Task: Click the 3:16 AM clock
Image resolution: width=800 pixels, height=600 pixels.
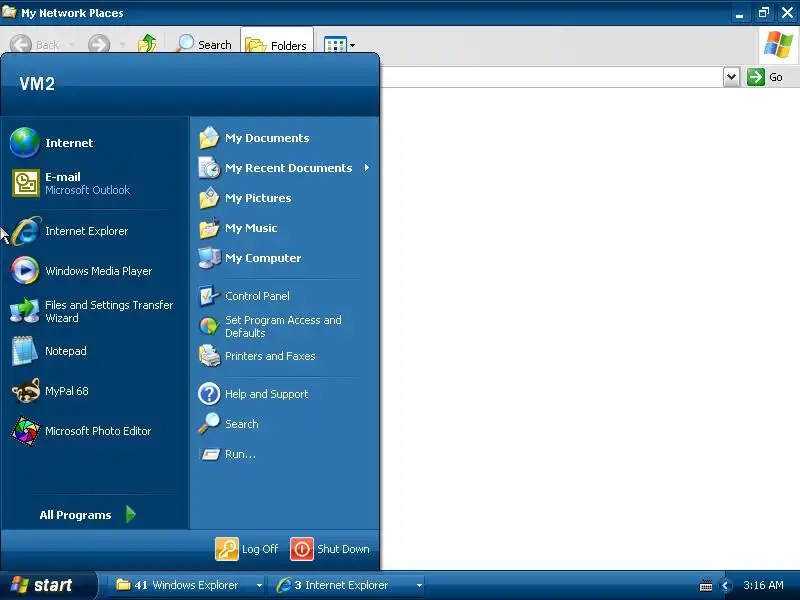Action: click(763, 585)
